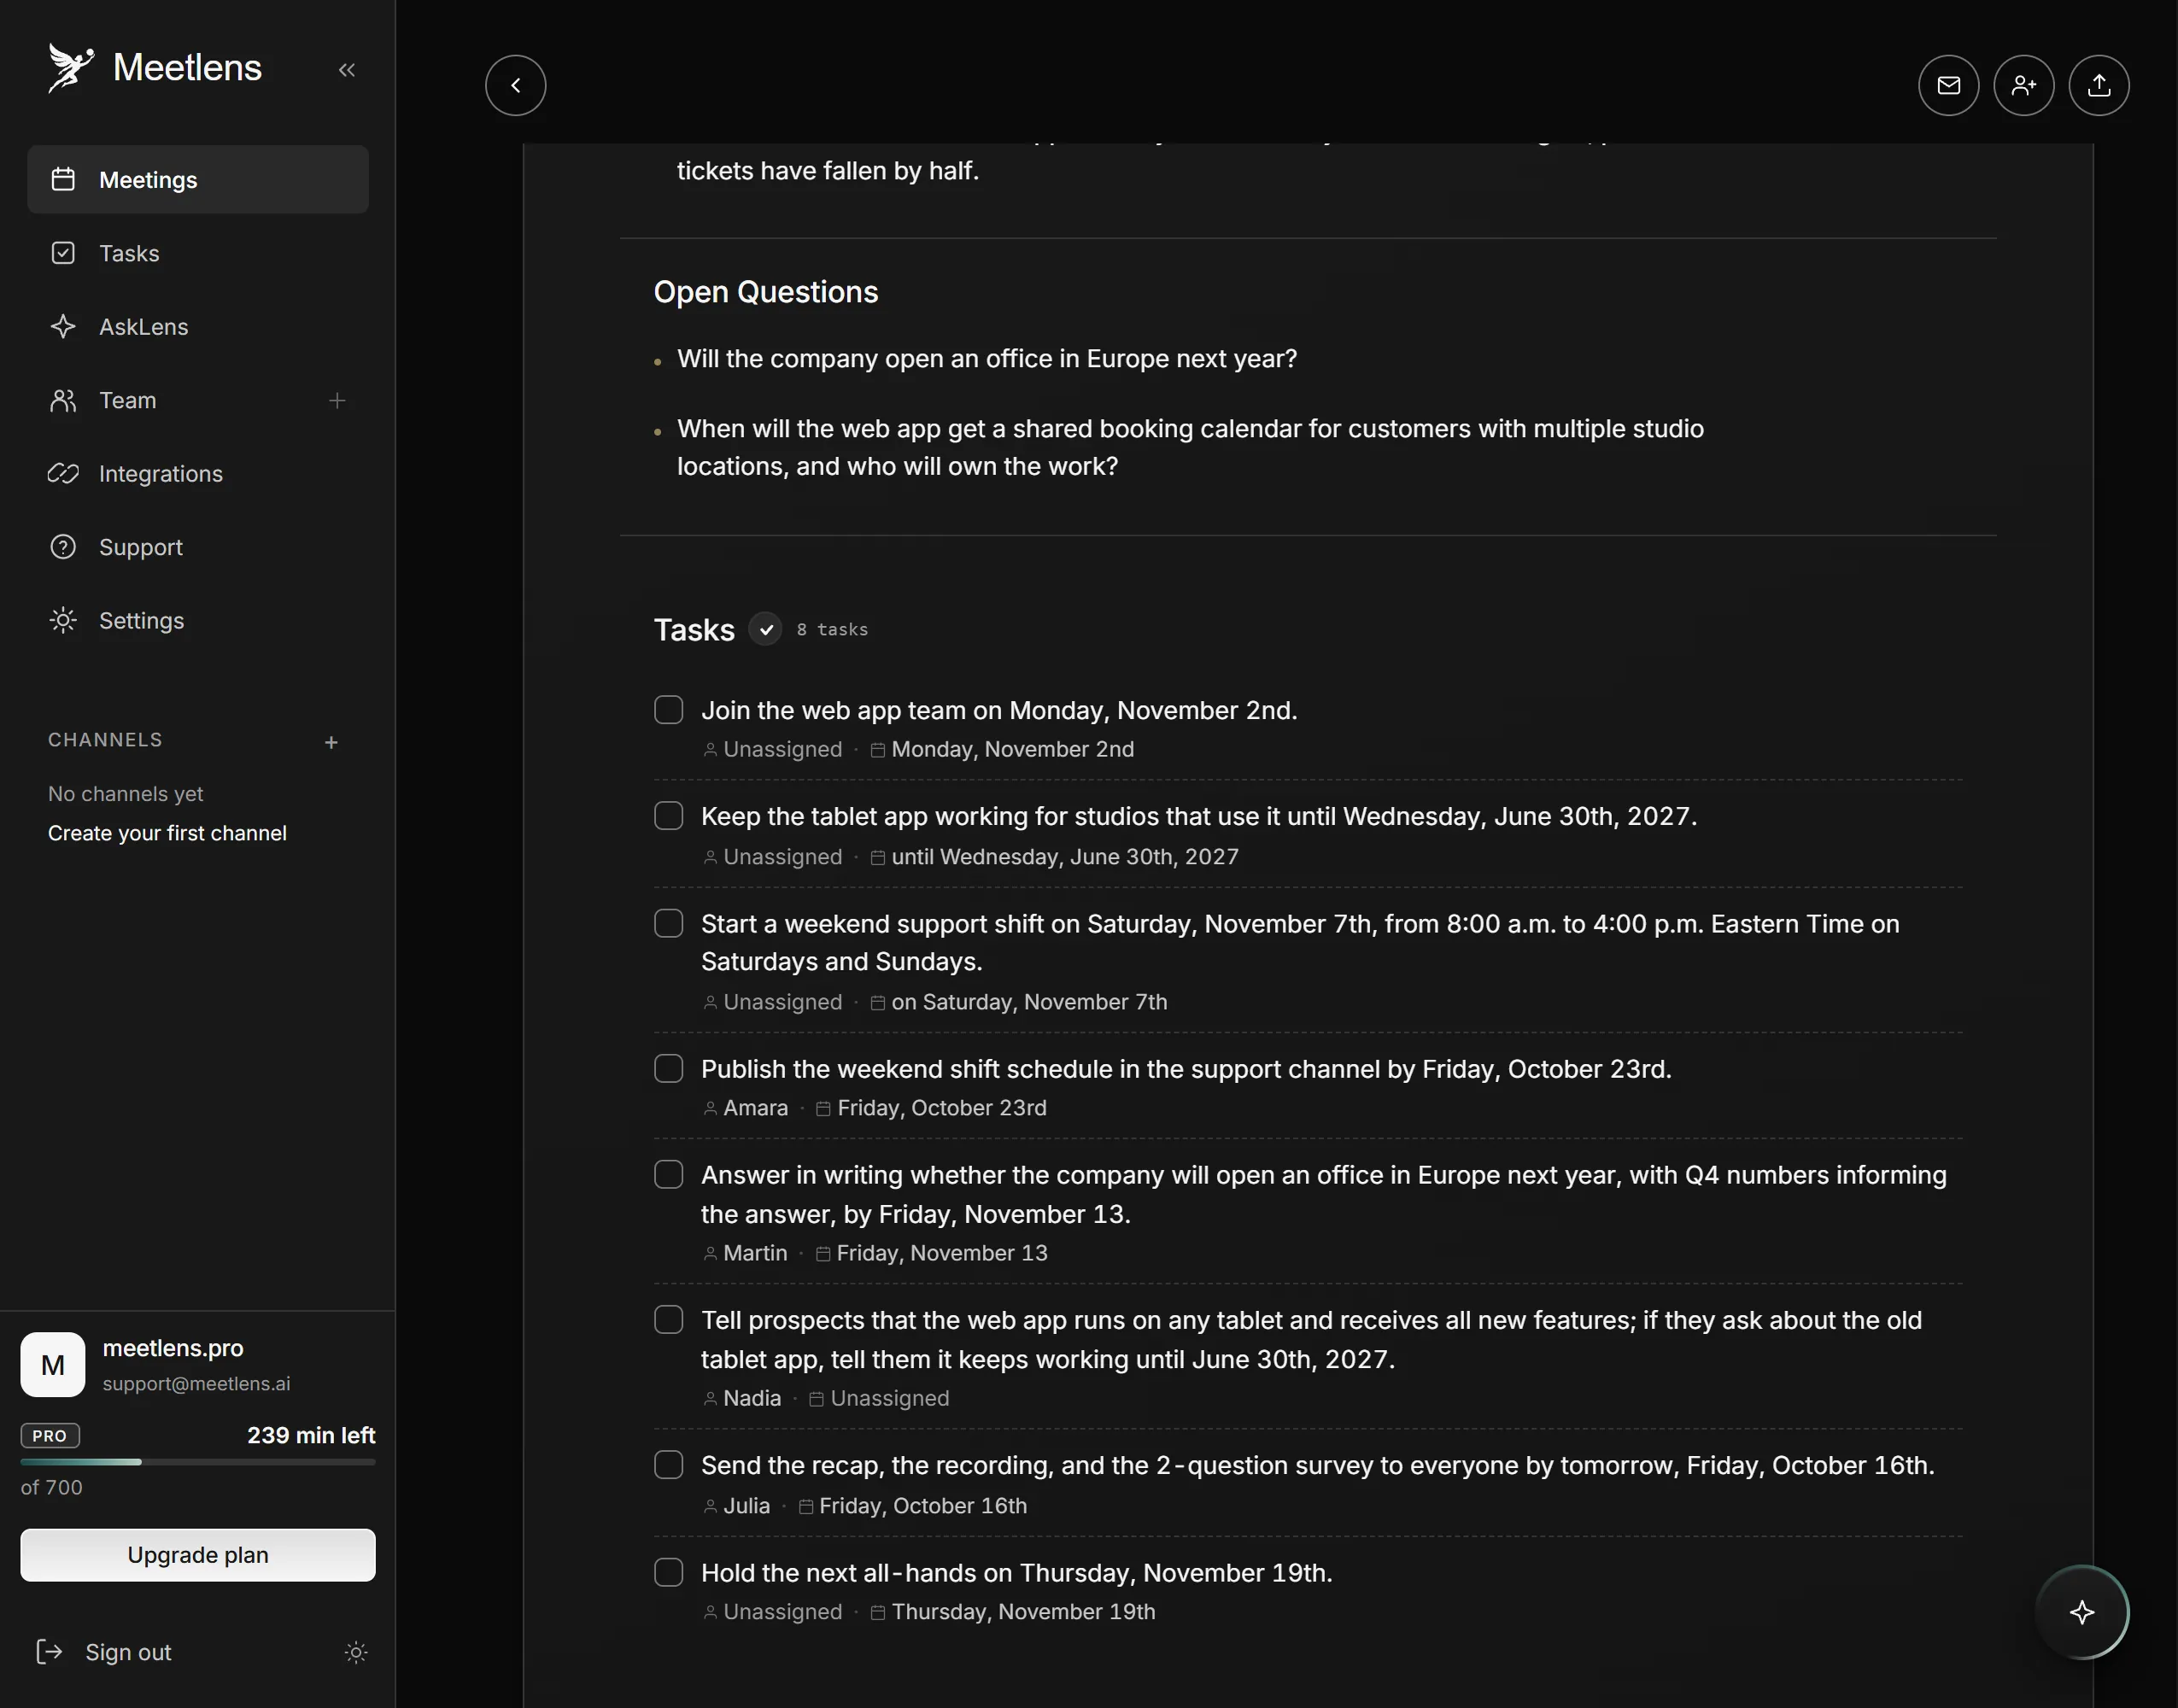Add a new channel with plus icon
This screenshot has width=2178, height=1708.
click(x=331, y=742)
